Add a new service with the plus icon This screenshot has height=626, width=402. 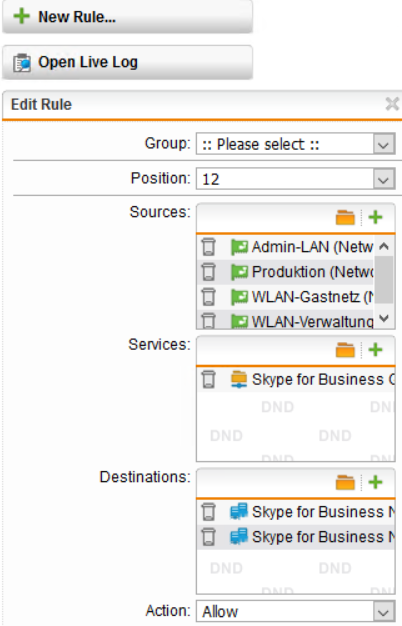(x=375, y=350)
